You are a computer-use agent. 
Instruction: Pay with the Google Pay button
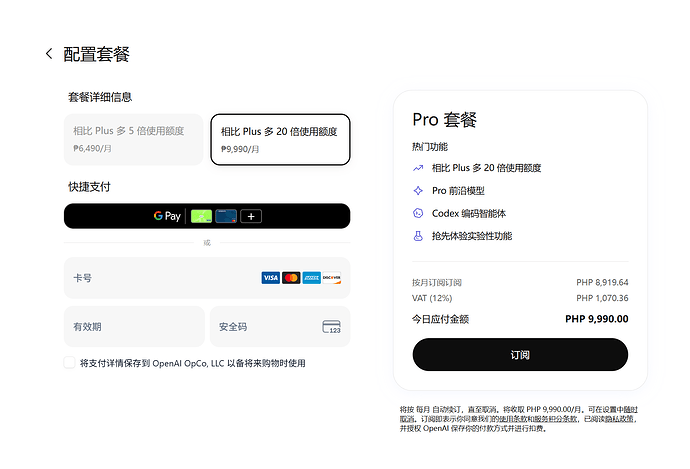[207, 216]
